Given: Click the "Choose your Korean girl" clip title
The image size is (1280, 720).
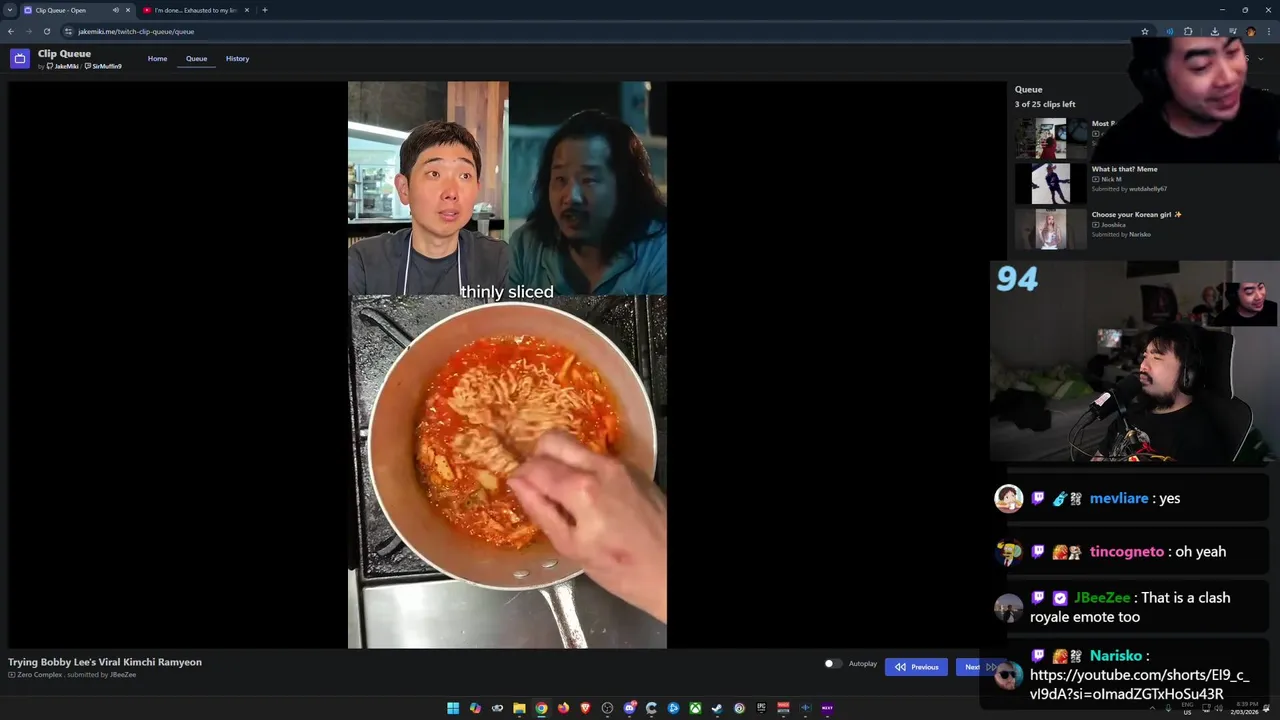Looking at the screenshot, I should click(x=1136, y=214).
